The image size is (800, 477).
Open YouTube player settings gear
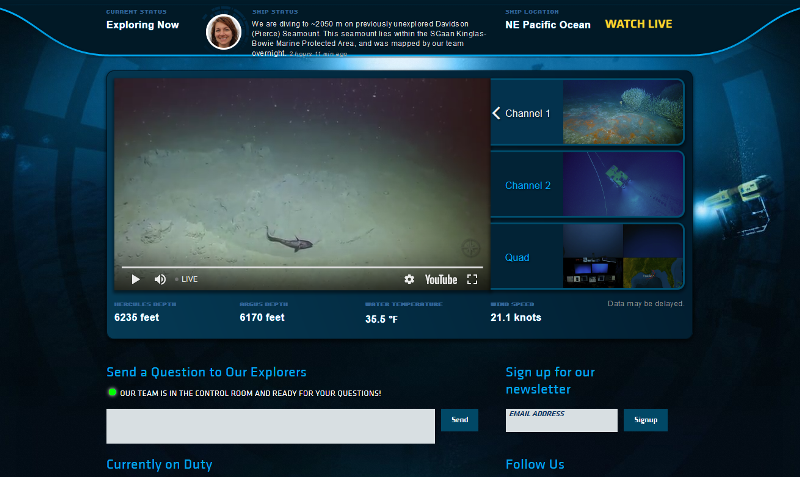click(409, 280)
